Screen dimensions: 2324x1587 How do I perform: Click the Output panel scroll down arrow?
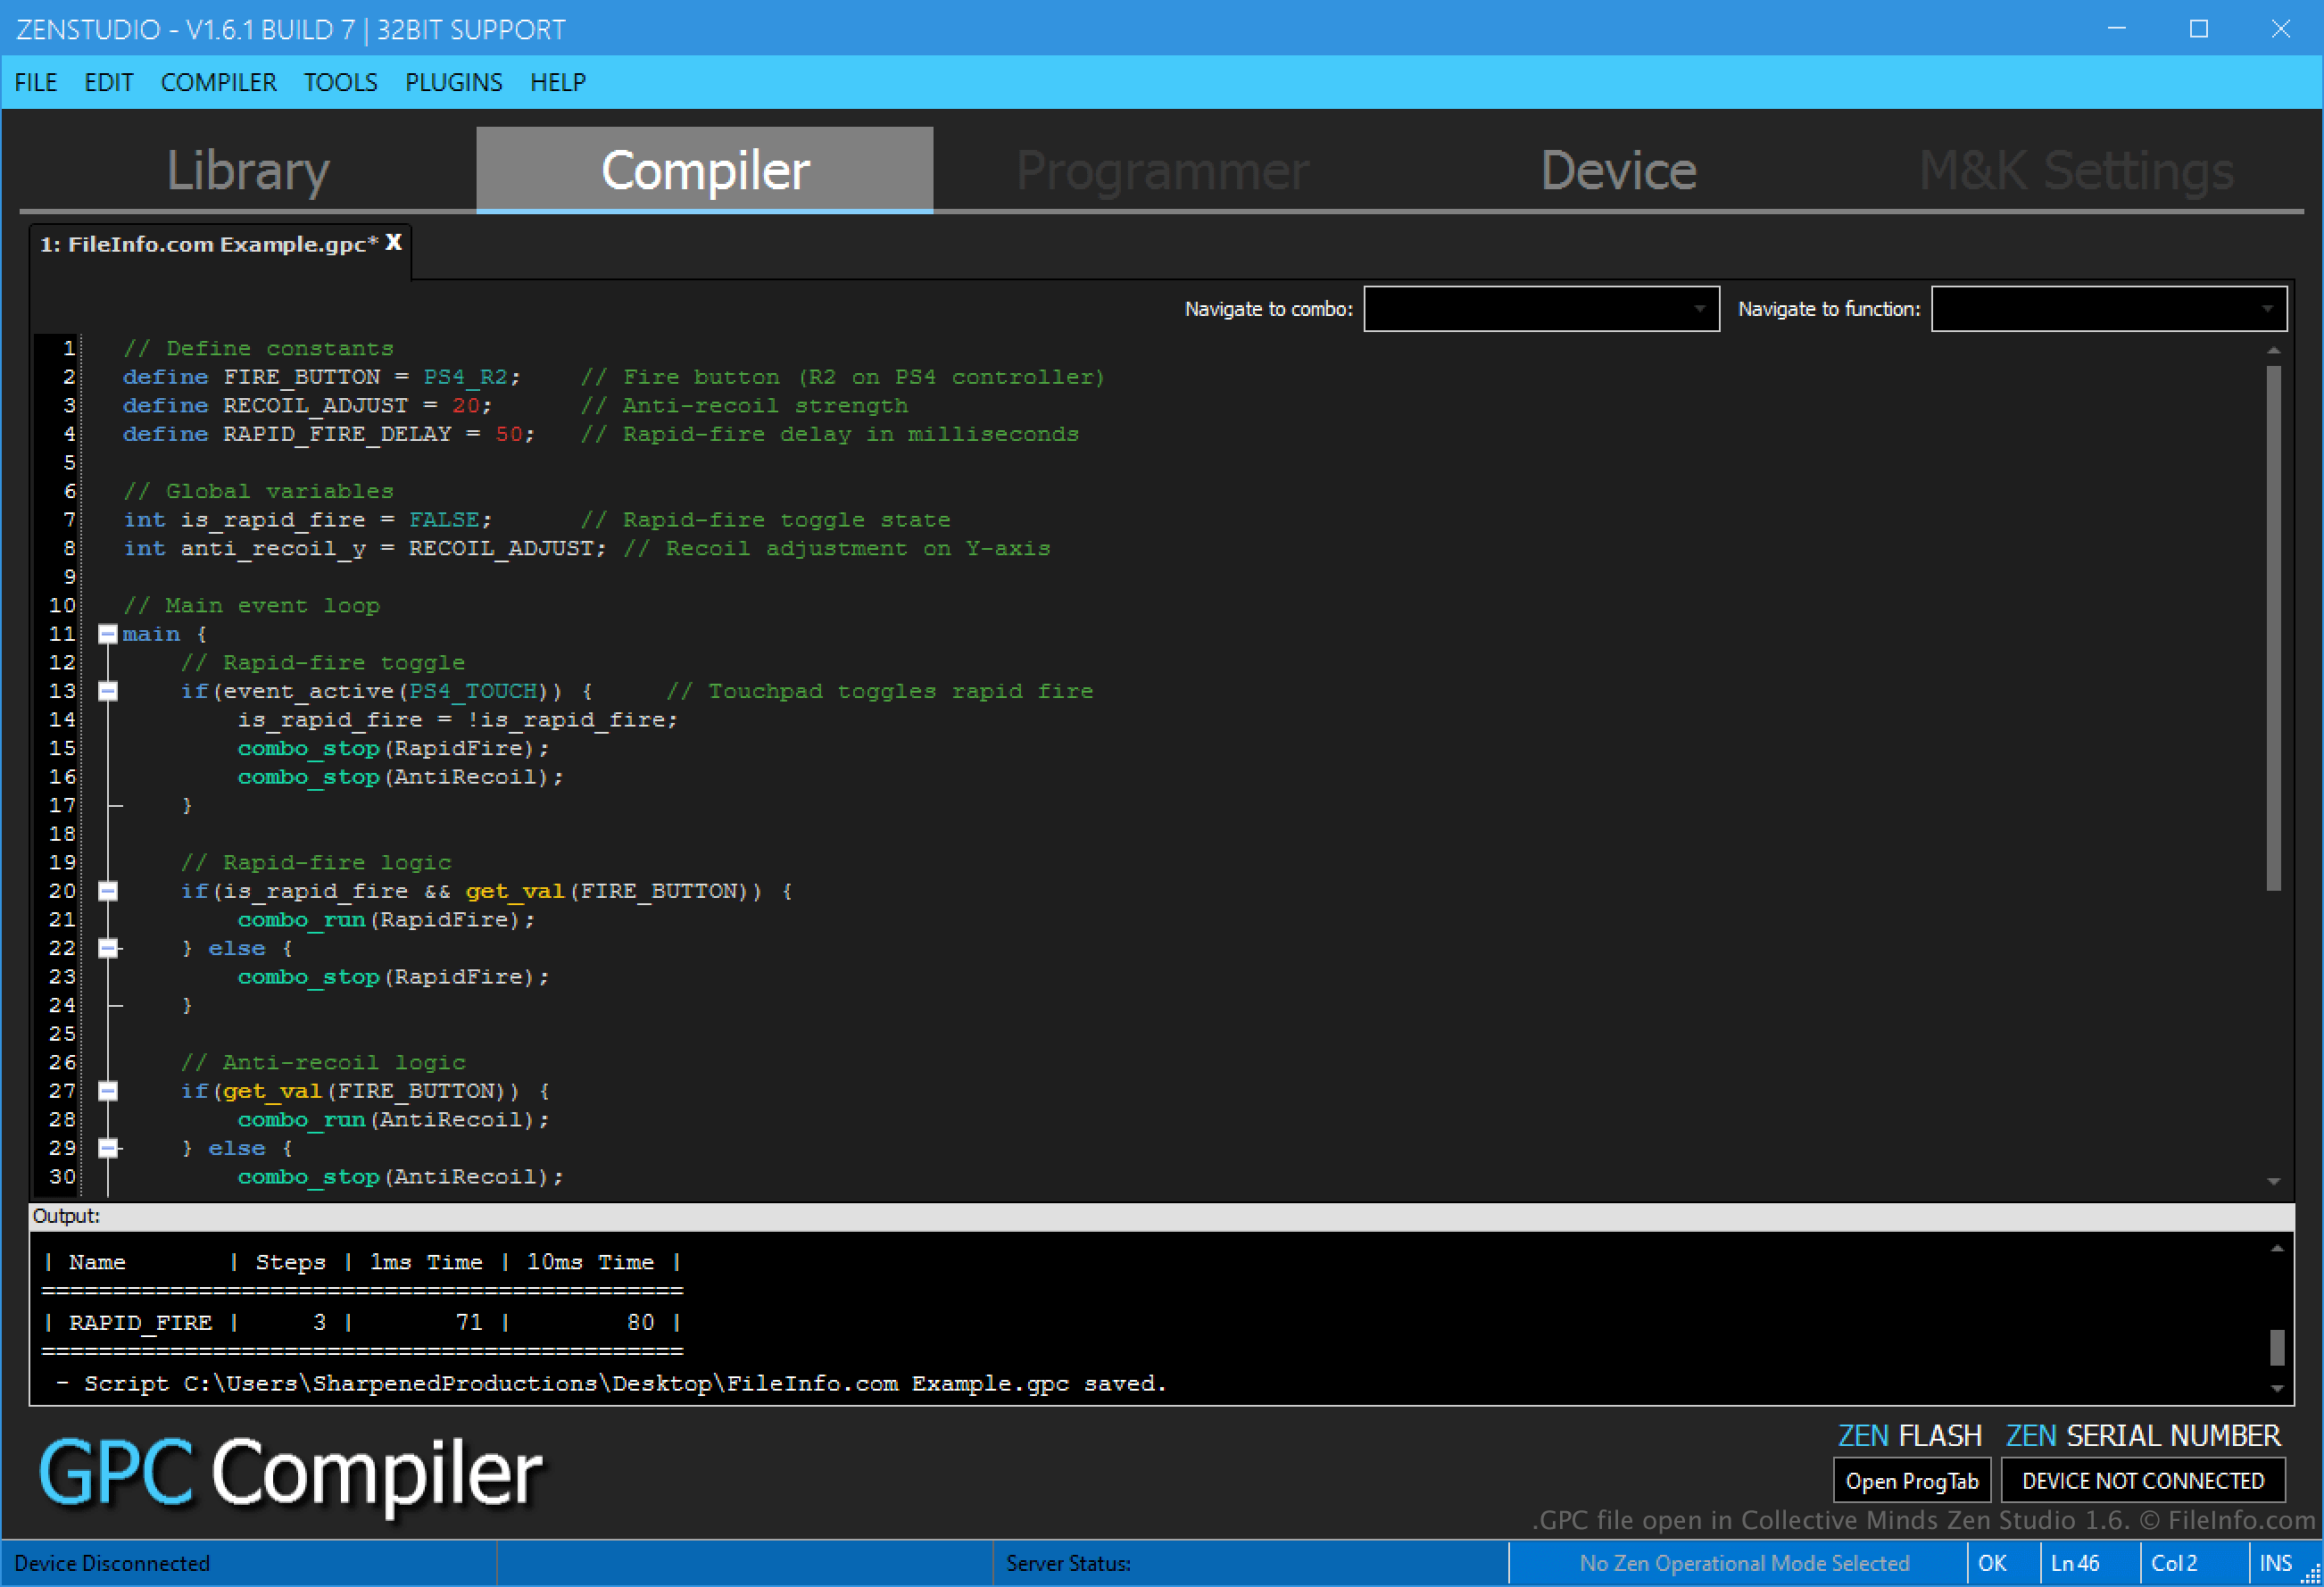(x=2277, y=1389)
